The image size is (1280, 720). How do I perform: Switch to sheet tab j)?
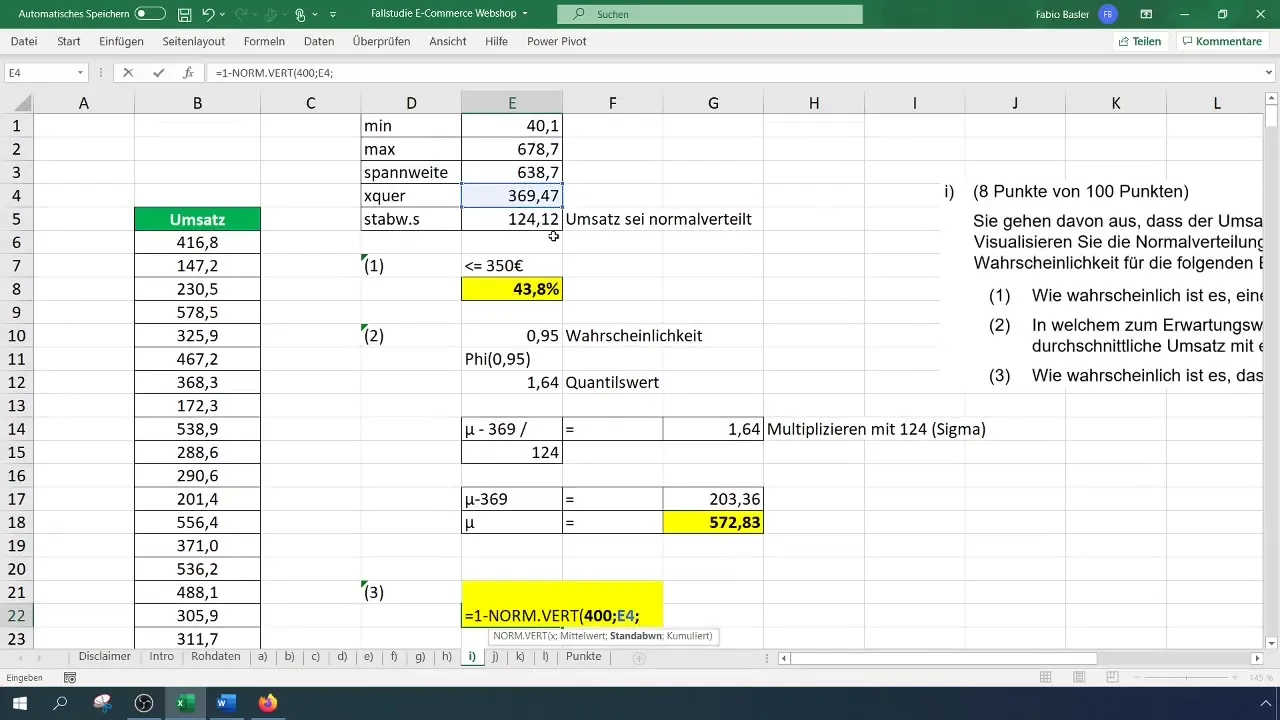(495, 657)
